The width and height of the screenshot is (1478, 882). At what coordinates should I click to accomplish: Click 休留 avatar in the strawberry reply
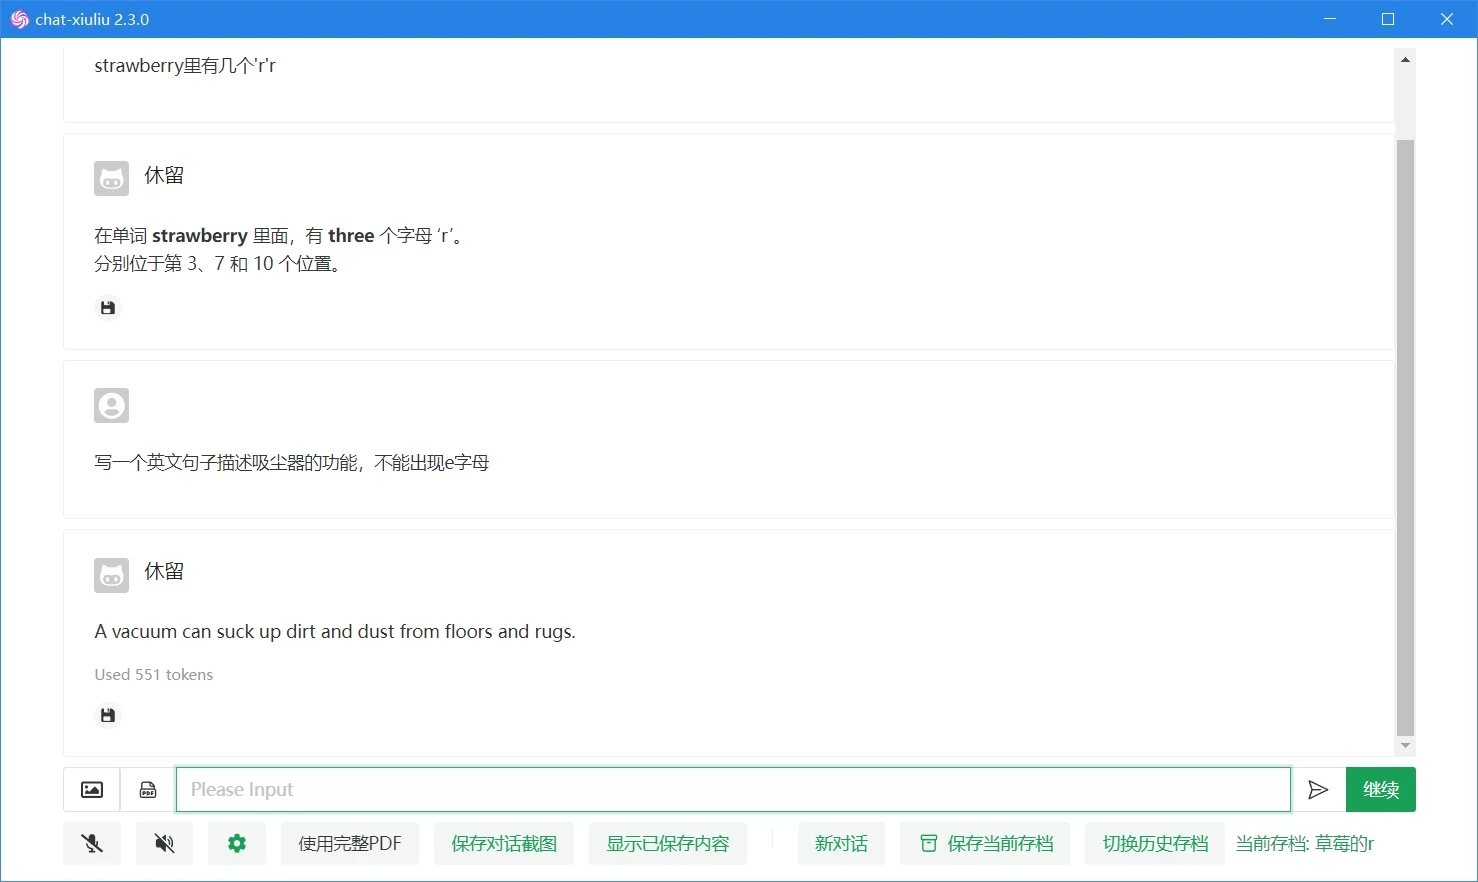112,179
